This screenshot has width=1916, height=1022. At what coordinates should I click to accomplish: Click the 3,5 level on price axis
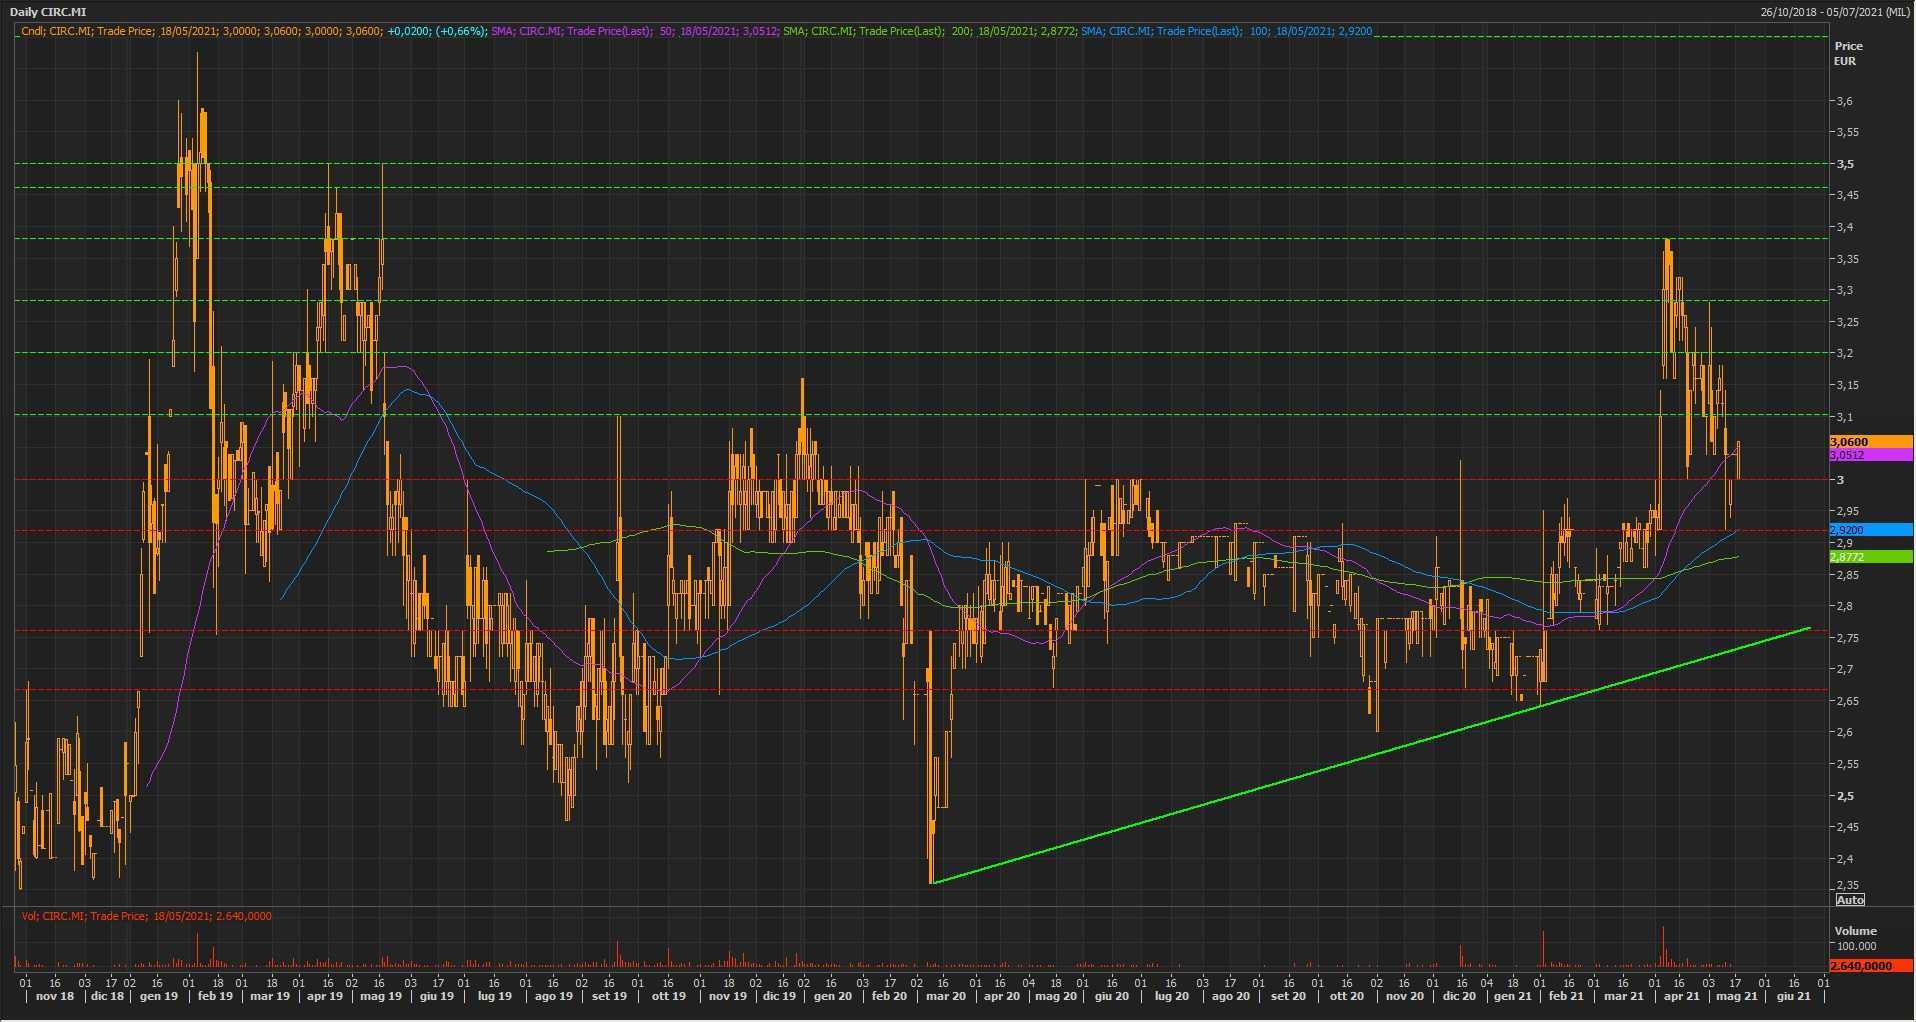(1845, 164)
